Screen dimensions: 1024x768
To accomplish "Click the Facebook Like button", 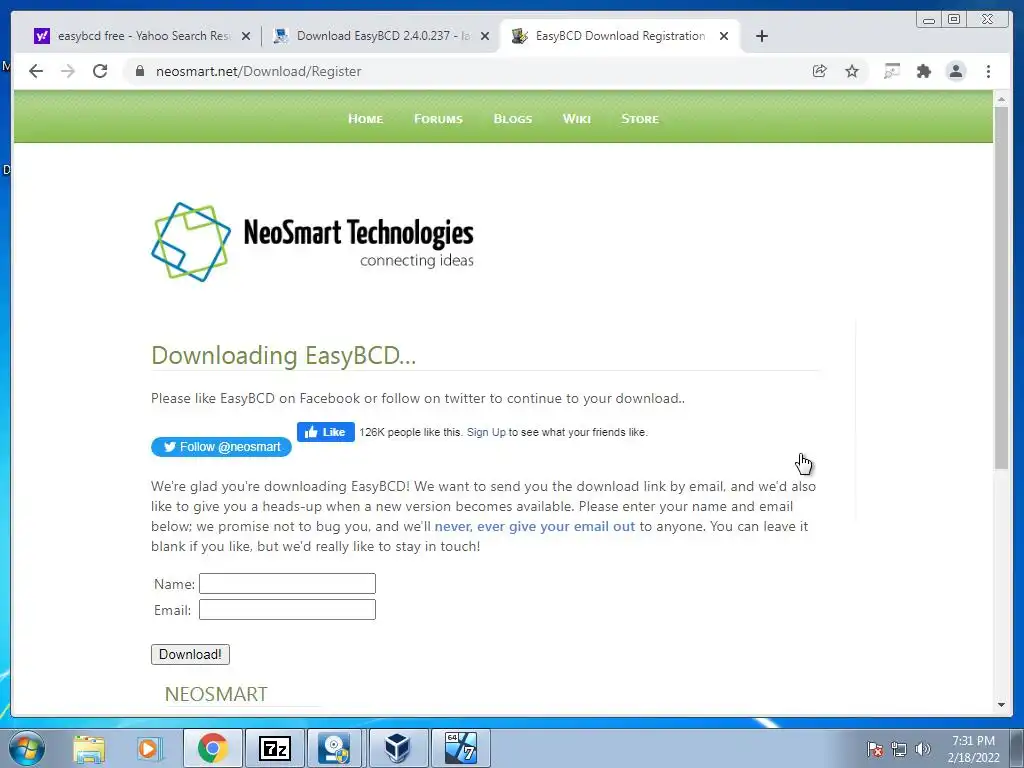I will [326, 432].
